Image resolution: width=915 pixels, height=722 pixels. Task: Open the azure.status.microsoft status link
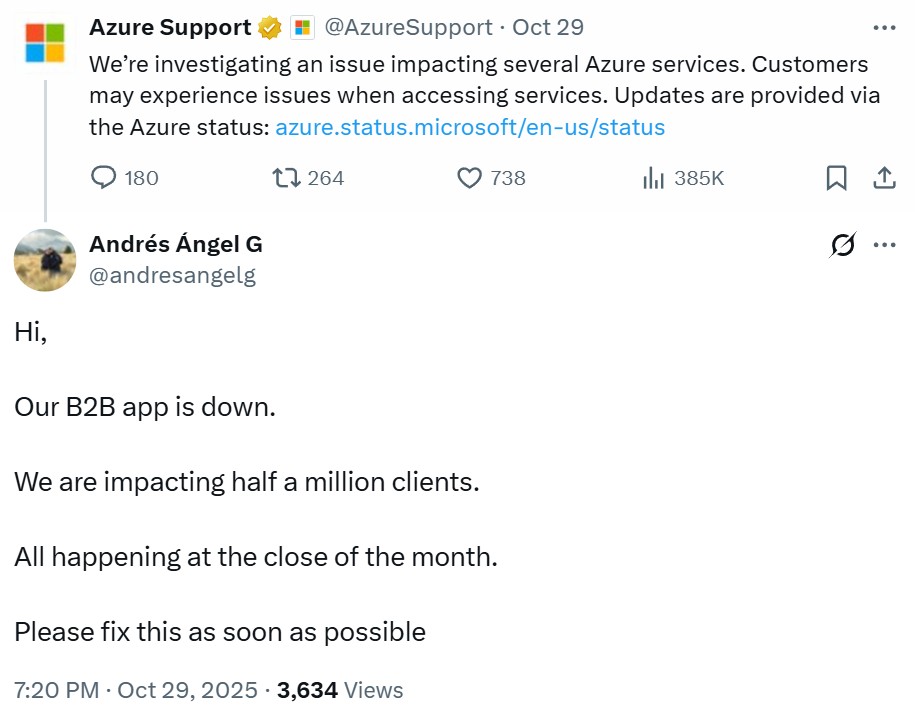(x=470, y=127)
